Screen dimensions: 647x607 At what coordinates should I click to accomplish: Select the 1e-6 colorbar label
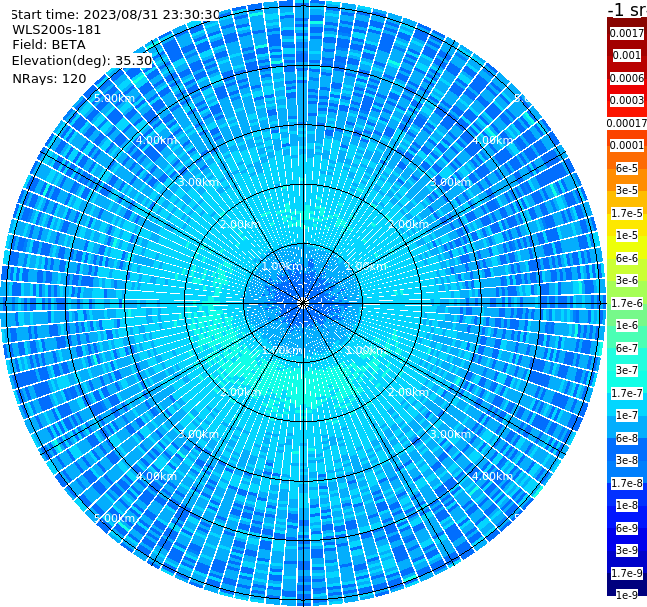627,325
